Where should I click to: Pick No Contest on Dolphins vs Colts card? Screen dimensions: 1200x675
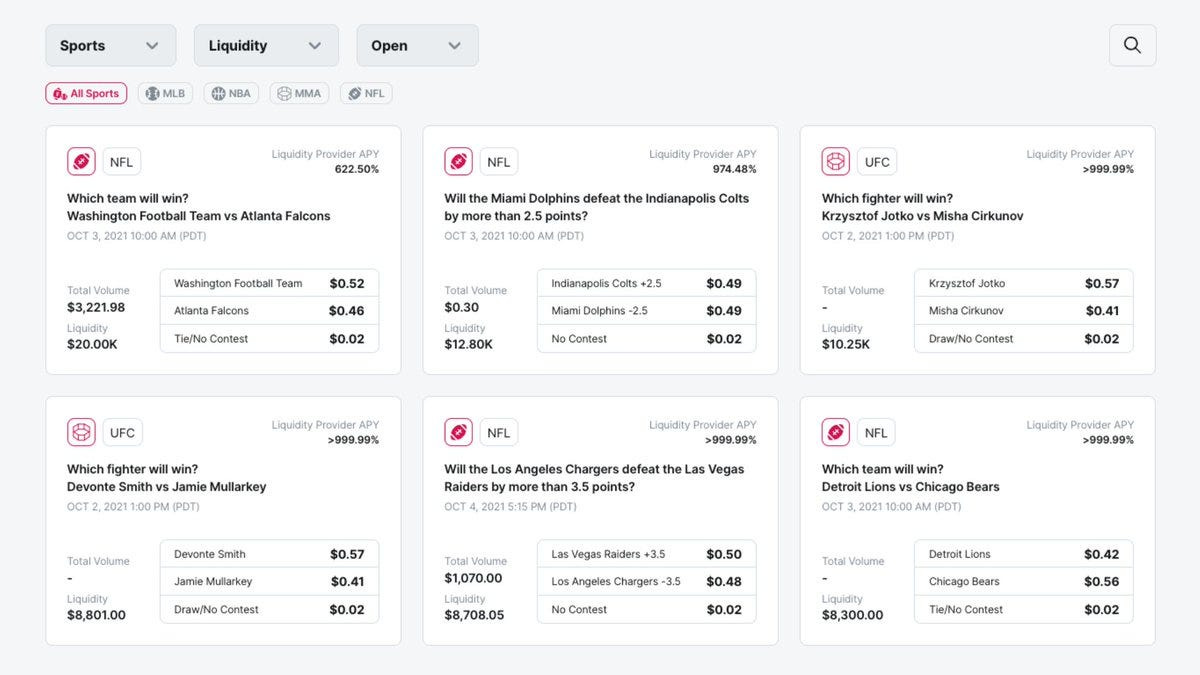(x=646, y=339)
